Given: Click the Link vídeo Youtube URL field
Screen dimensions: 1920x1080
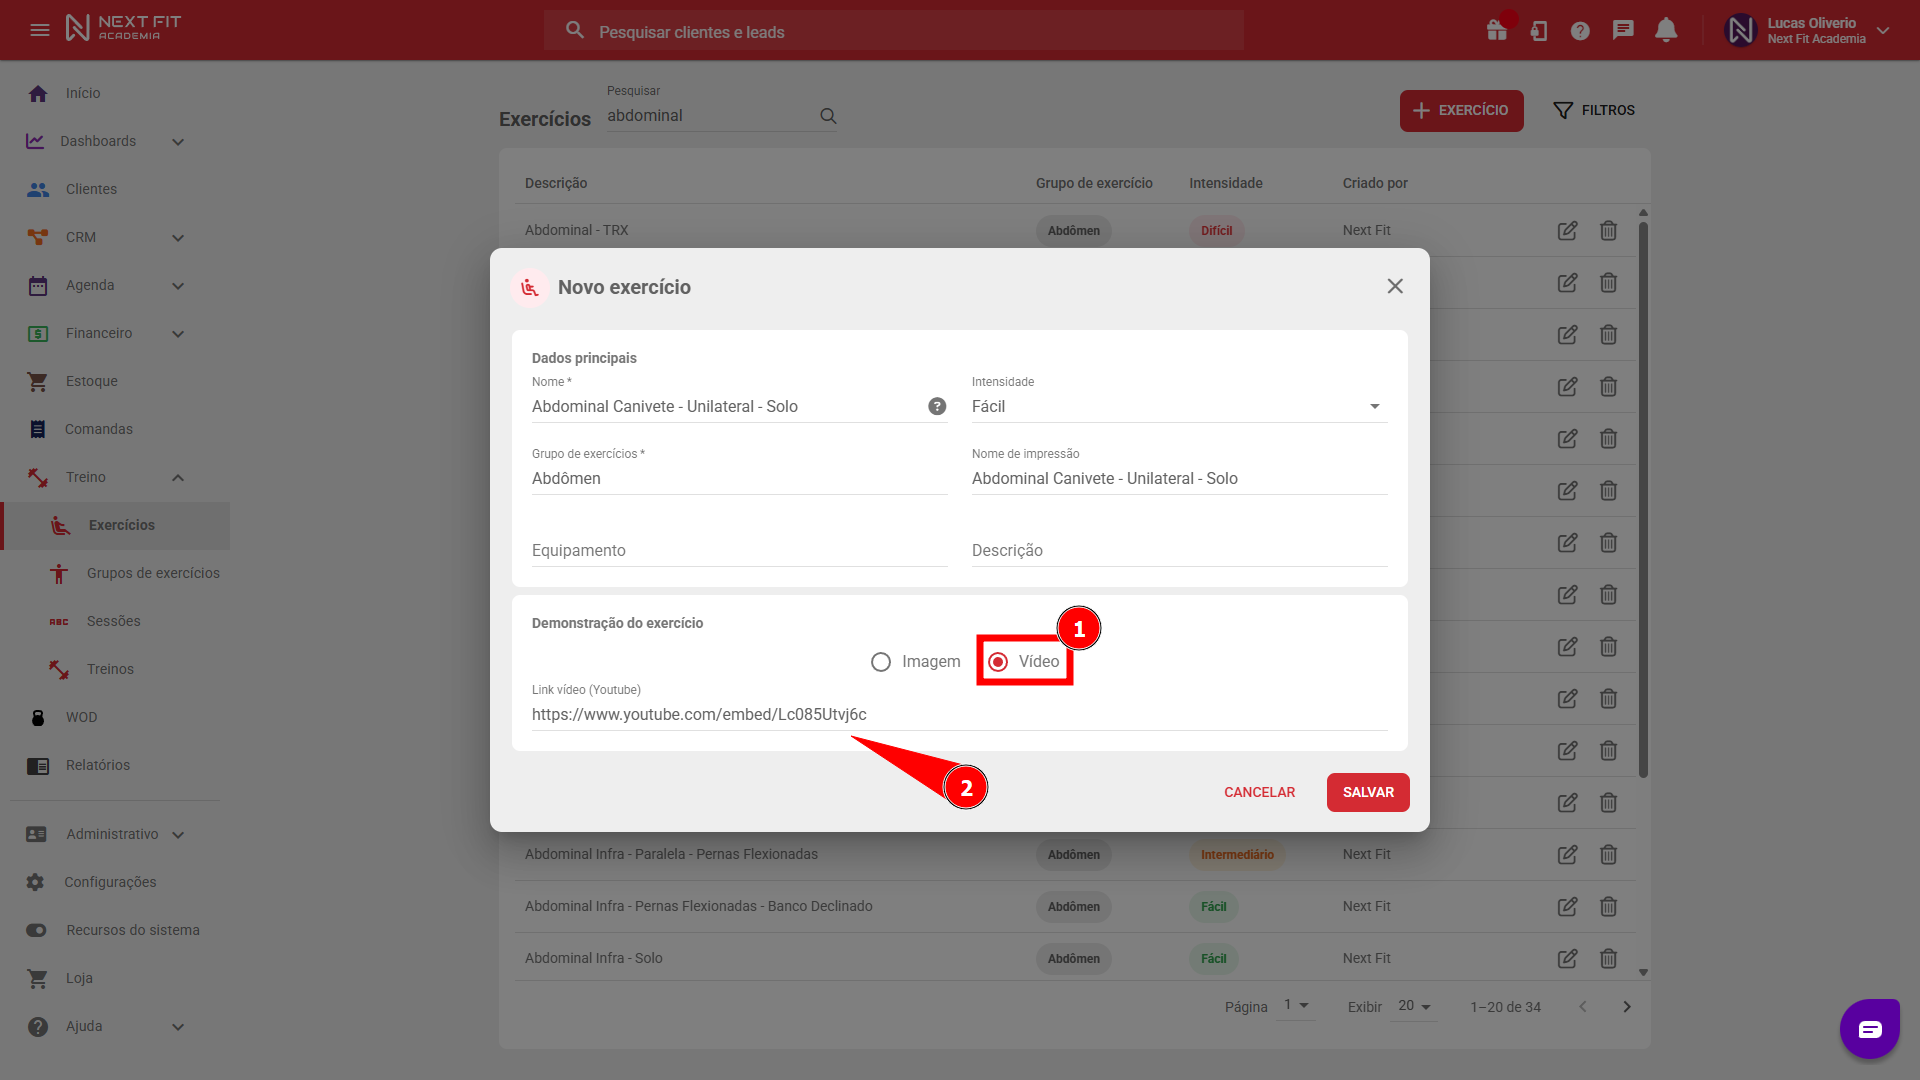Looking at the screenshot, I should 958,715.
